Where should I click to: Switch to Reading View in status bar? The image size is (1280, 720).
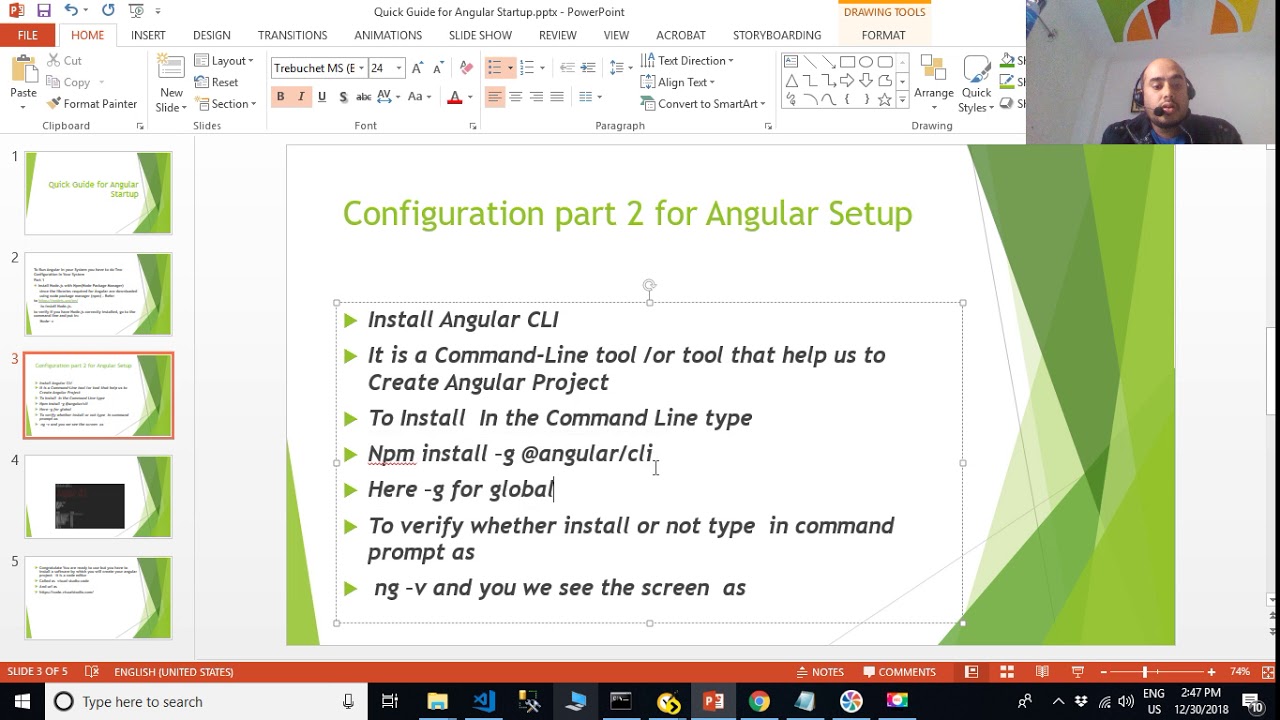click(1042, 672)
